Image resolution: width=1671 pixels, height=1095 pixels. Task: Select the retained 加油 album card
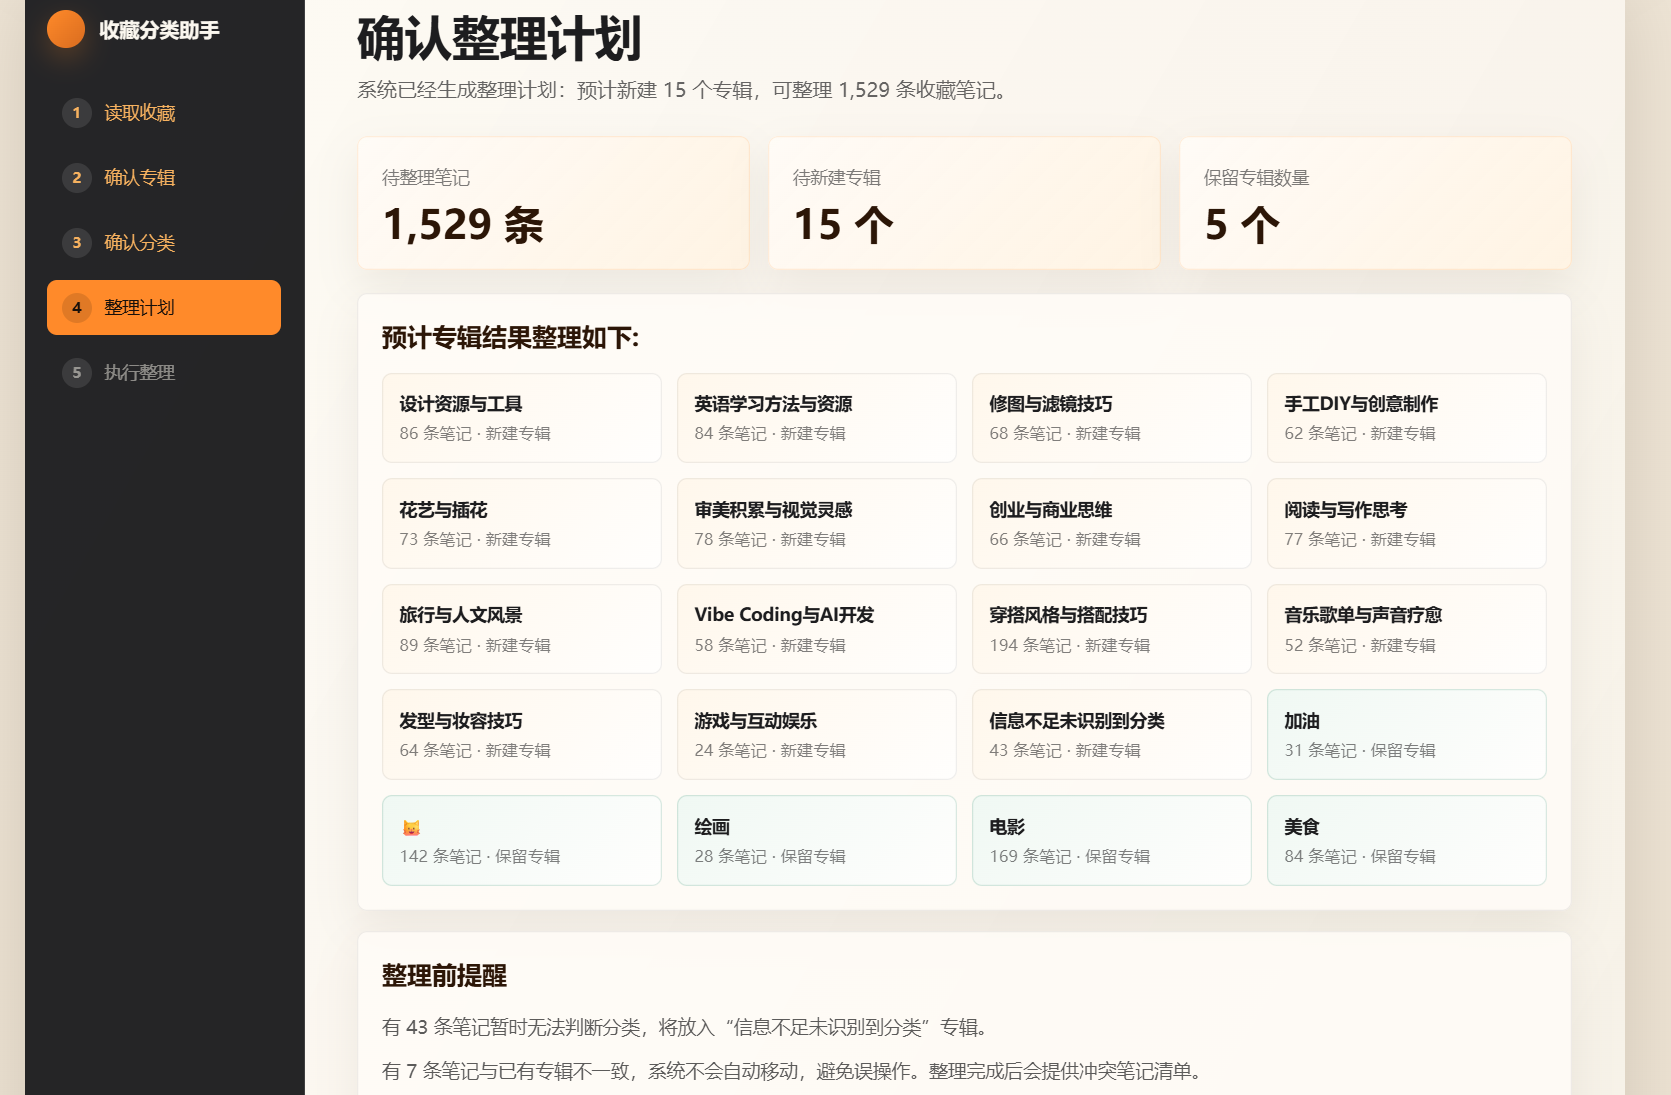pos(1407,735)
